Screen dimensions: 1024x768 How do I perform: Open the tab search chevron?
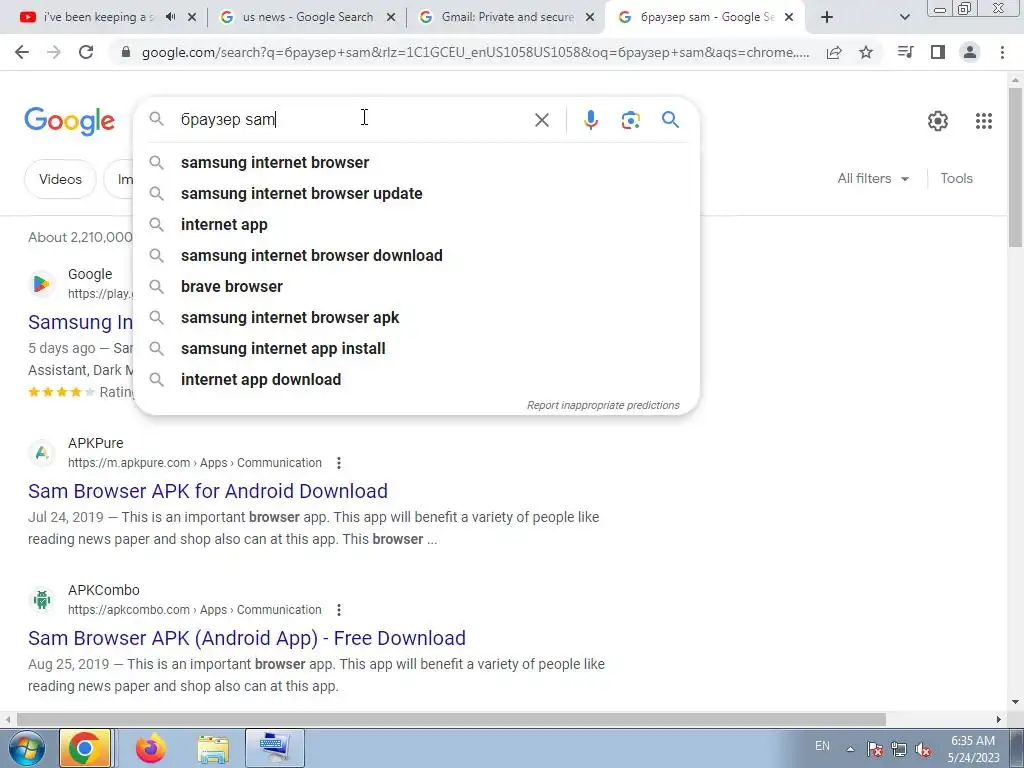[x=904, y=18]
